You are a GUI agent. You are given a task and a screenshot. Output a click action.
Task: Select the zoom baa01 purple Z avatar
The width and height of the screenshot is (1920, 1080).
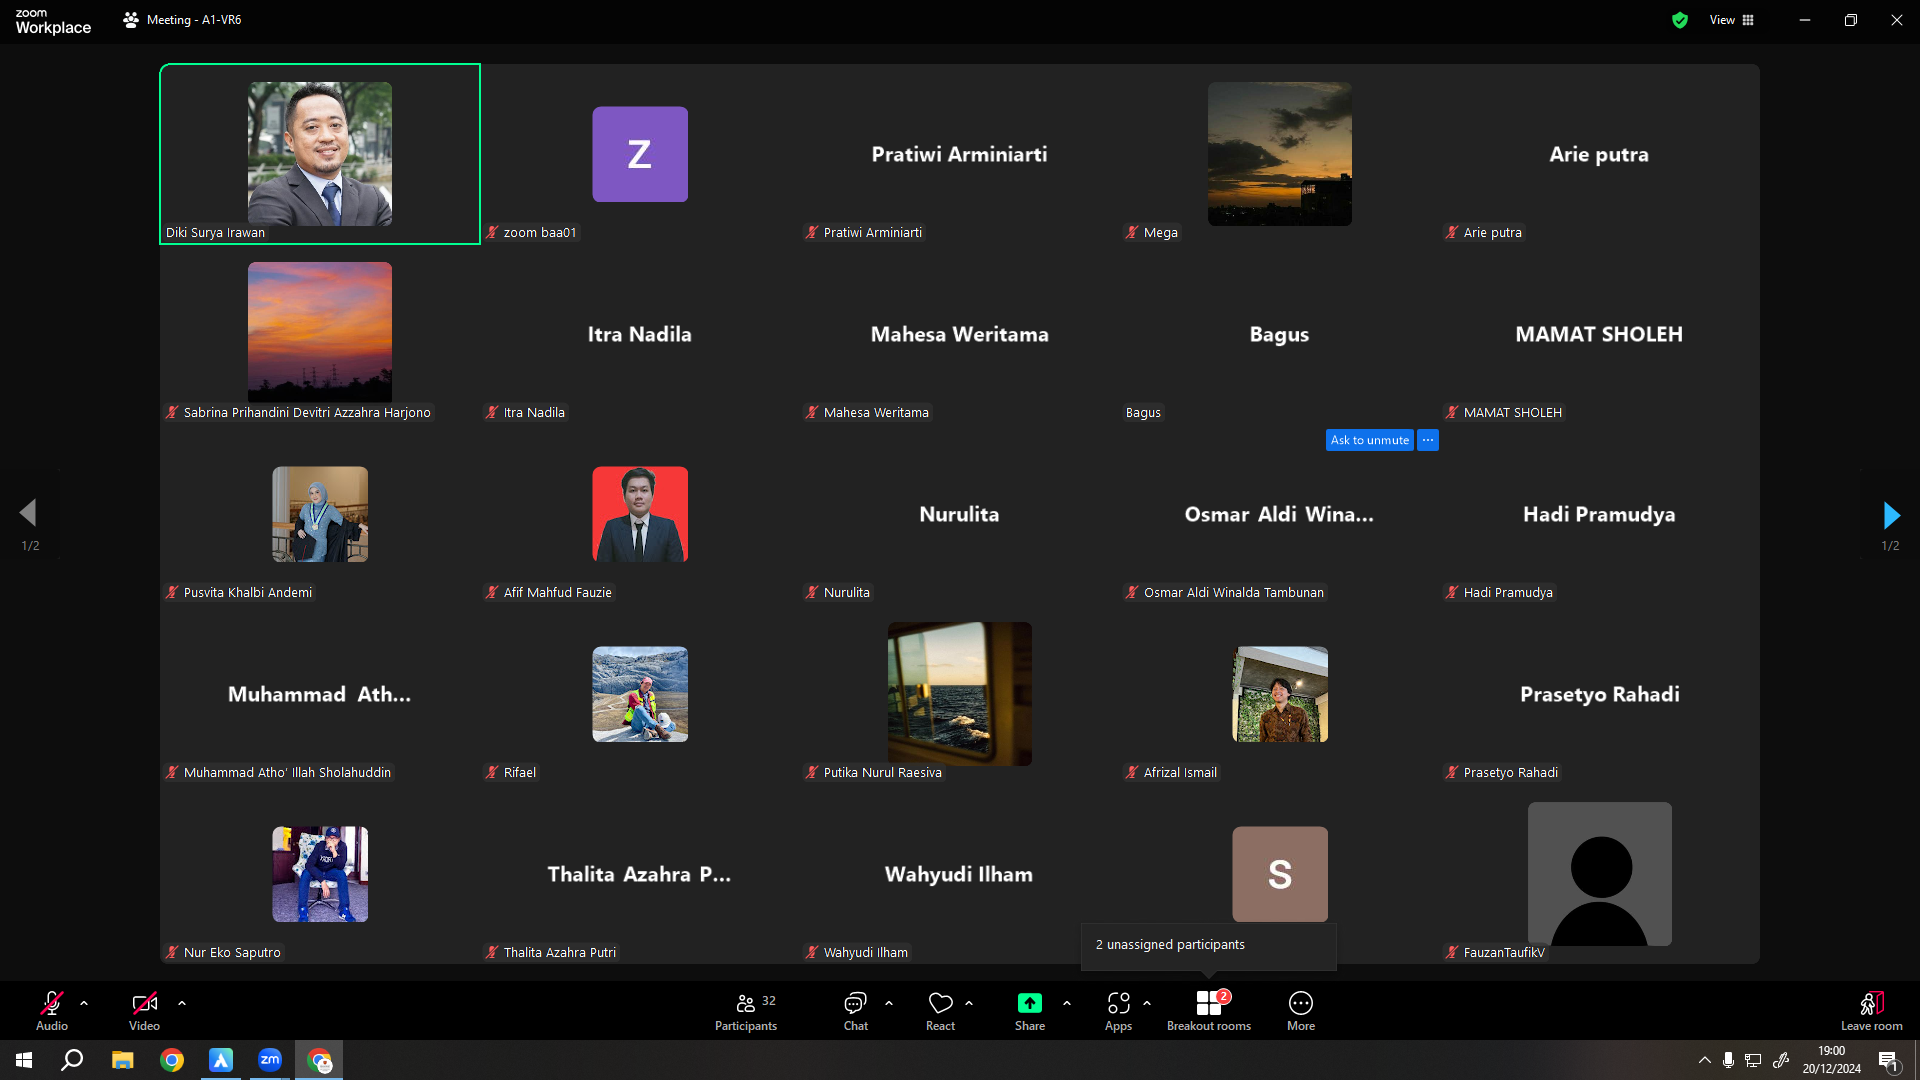640,154
